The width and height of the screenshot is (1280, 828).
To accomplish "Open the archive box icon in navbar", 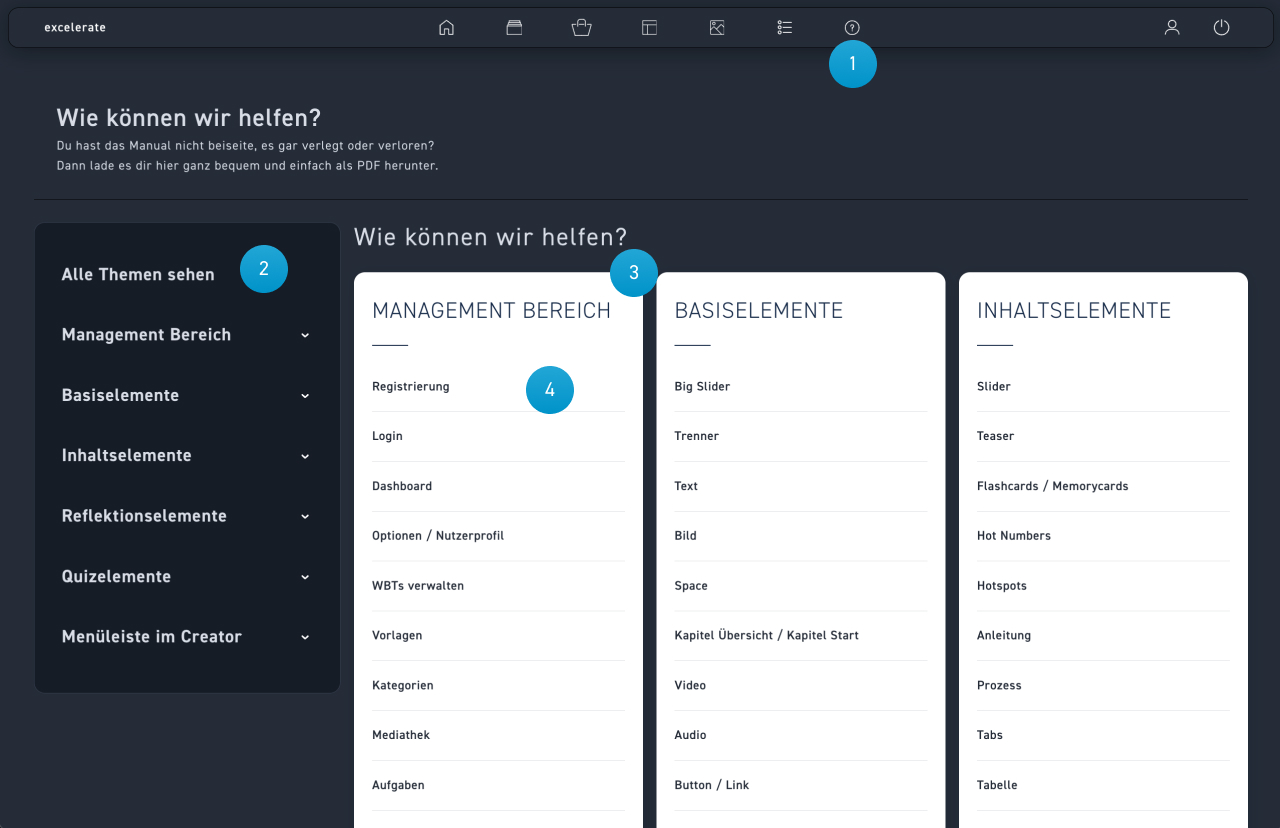I will (514, 28).
